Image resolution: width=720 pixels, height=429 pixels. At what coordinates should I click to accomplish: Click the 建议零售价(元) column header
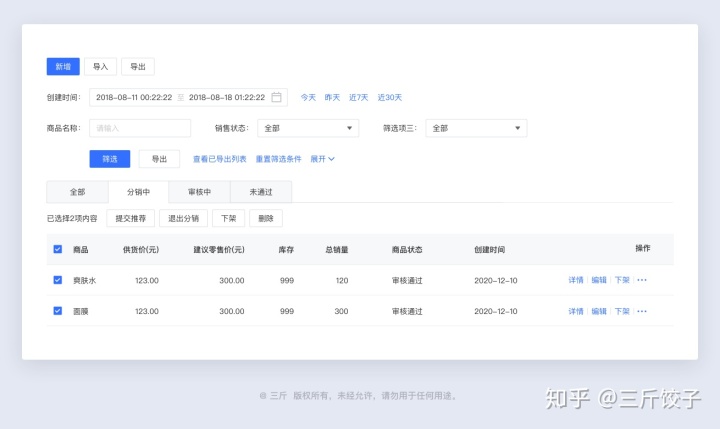tap(219, 250)
